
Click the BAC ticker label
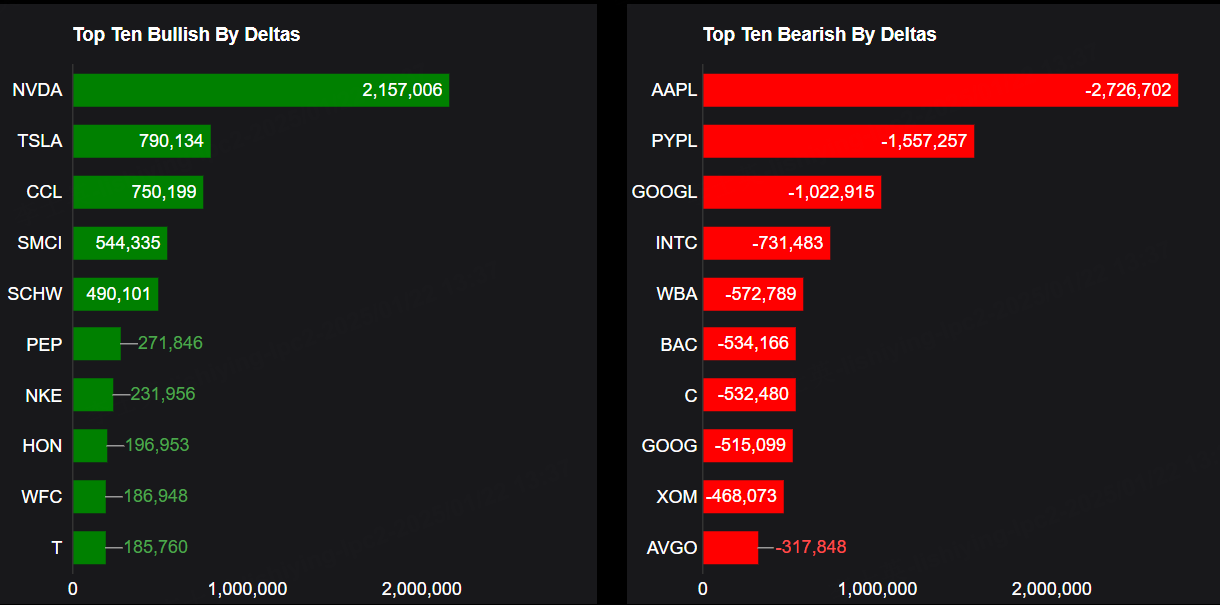[678, 345]
